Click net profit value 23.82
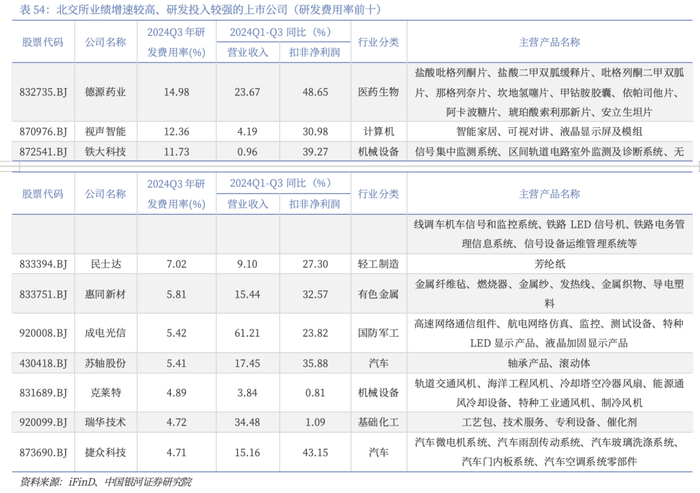 click(315, 333)
